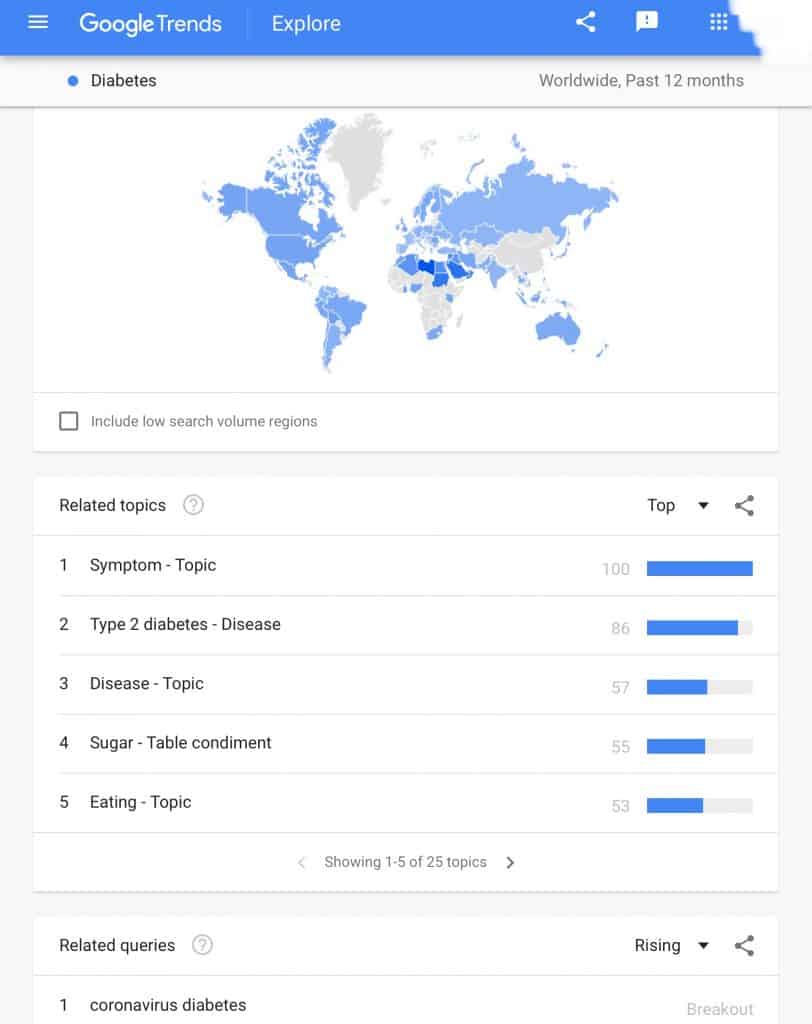Screen dimensions: 812x1024
Task: Open the Google apps grid
Action: pyautogui.click(x=719, y=22)
